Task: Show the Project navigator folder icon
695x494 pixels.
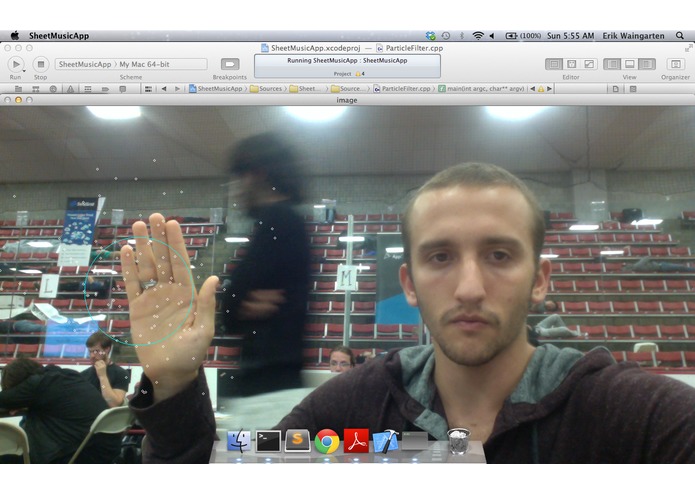Action: [18, 89]
